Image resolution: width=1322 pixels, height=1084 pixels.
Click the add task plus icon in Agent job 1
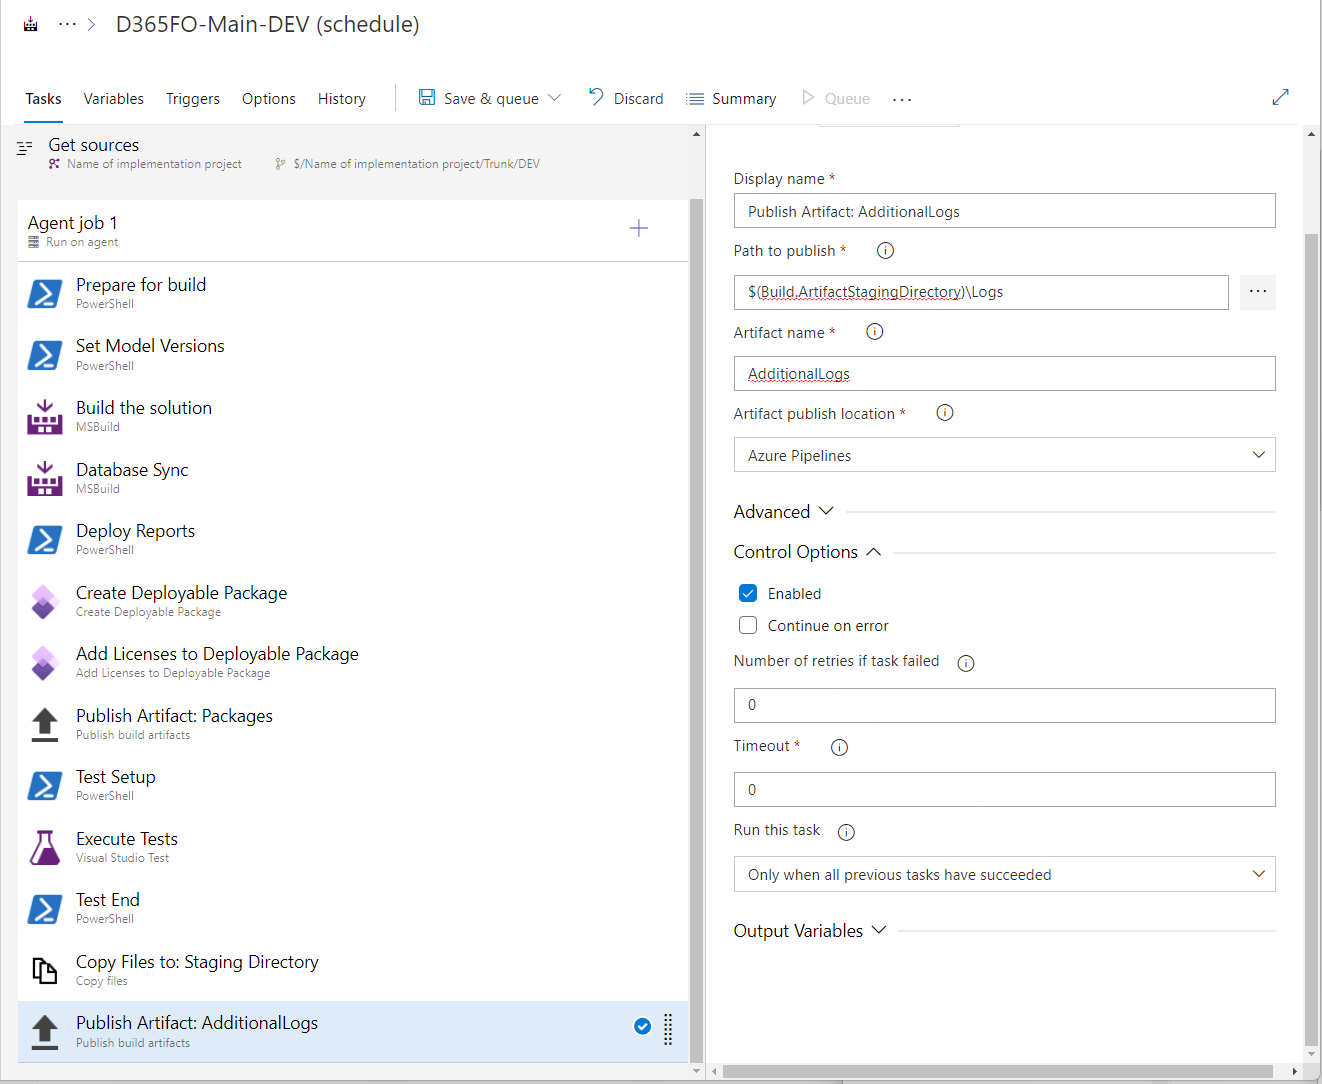pyautogui.click(x=638, y=228)
